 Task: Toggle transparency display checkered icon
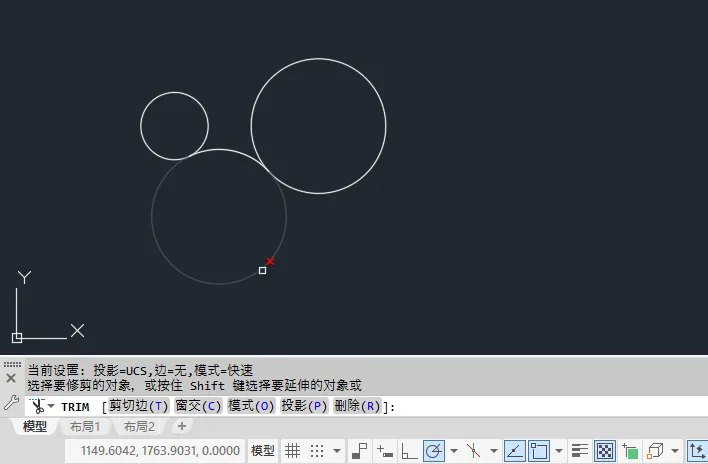[x=605, y=450]
